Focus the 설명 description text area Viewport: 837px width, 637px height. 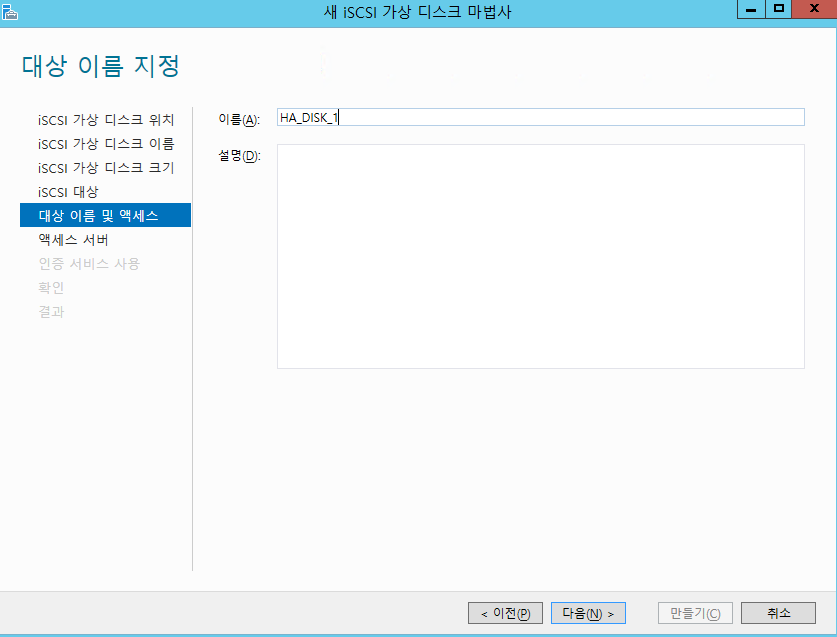point(540,256)
